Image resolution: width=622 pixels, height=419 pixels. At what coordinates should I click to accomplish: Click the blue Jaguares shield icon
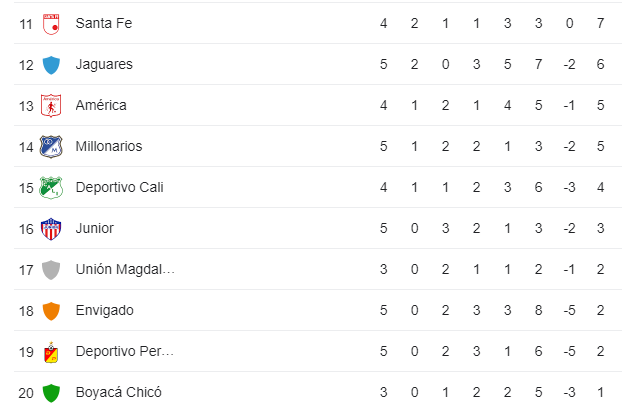pyautogui.click(x=51, y=64)
